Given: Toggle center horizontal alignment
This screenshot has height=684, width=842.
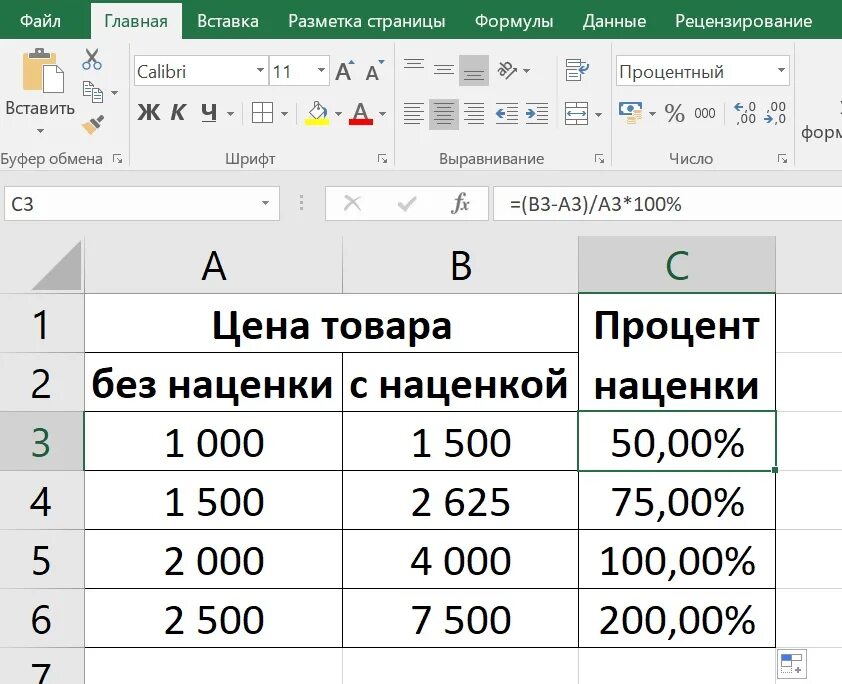Looking at the screenshot, I should [x=444, y=114].
